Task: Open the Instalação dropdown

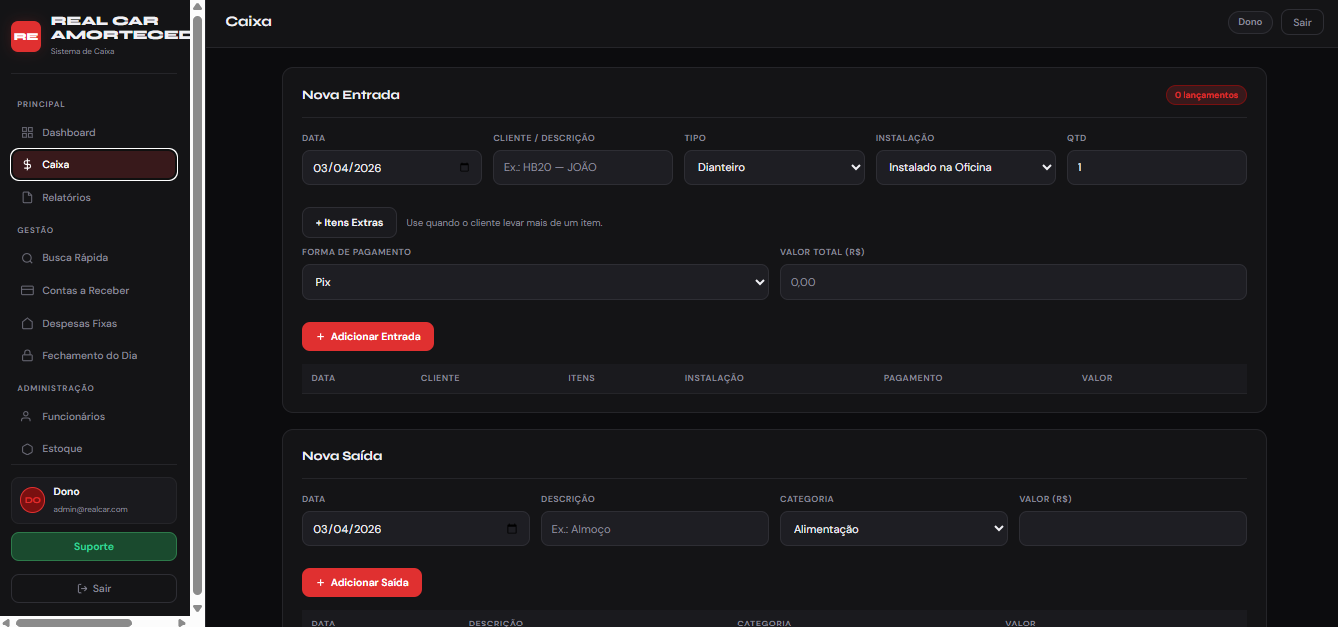Action: 965,168
